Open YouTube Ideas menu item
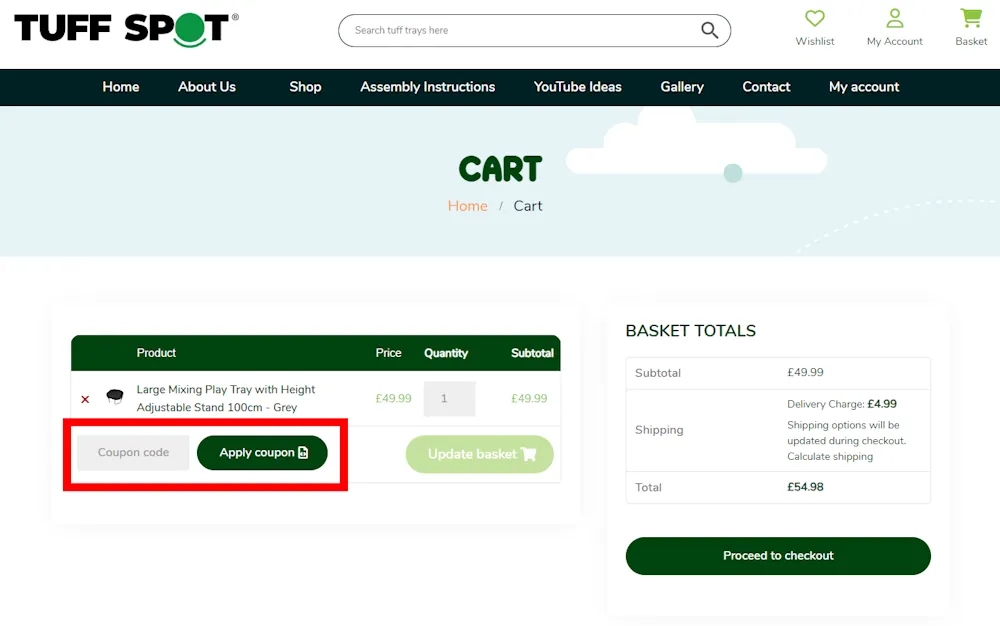This screenshot has height=626, width=1000. [x=577, y=87]
